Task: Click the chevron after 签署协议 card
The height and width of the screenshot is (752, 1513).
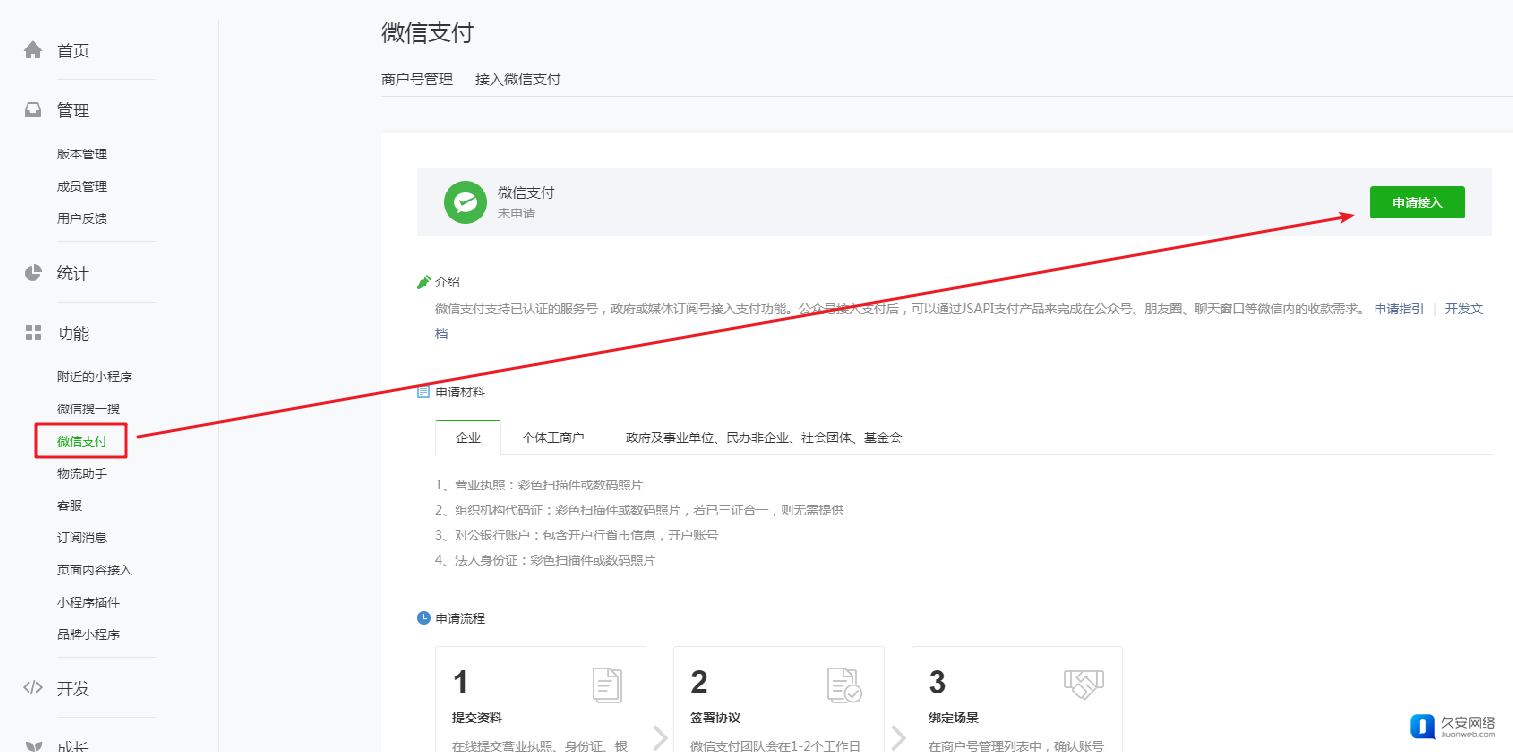Action: (898, 739)
